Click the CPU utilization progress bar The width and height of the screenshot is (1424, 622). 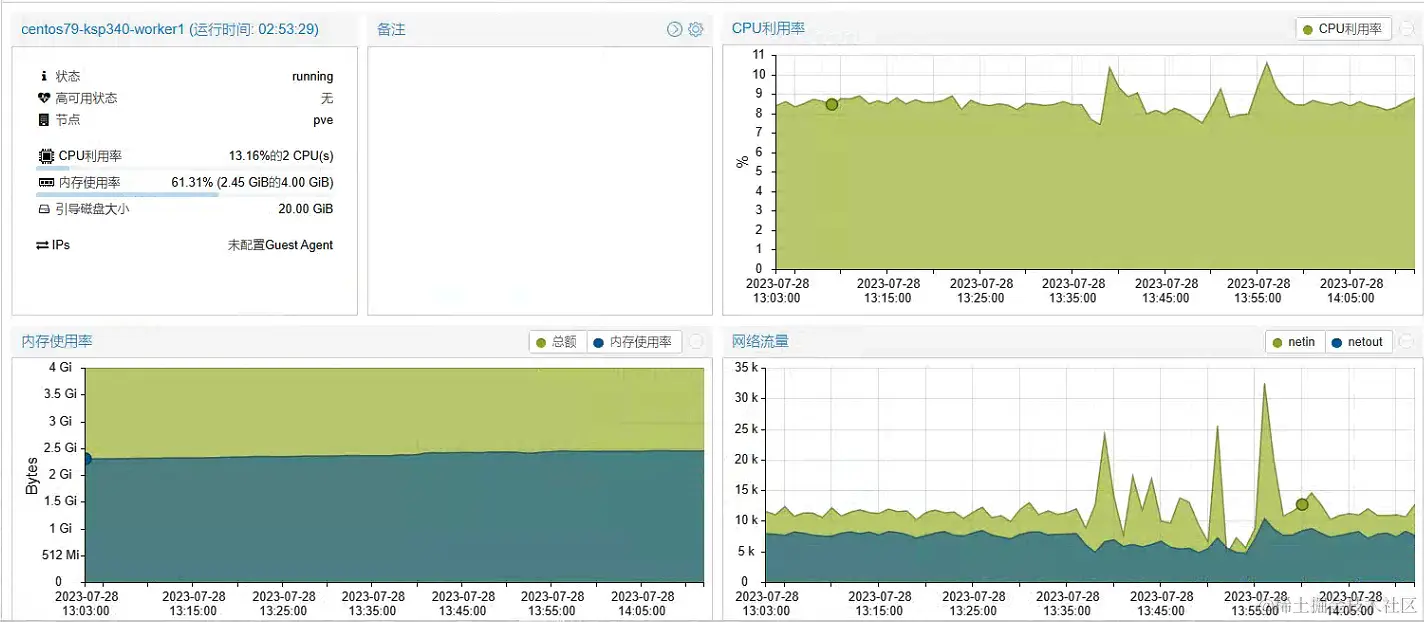pyautogui.click(x=185, y=168)
